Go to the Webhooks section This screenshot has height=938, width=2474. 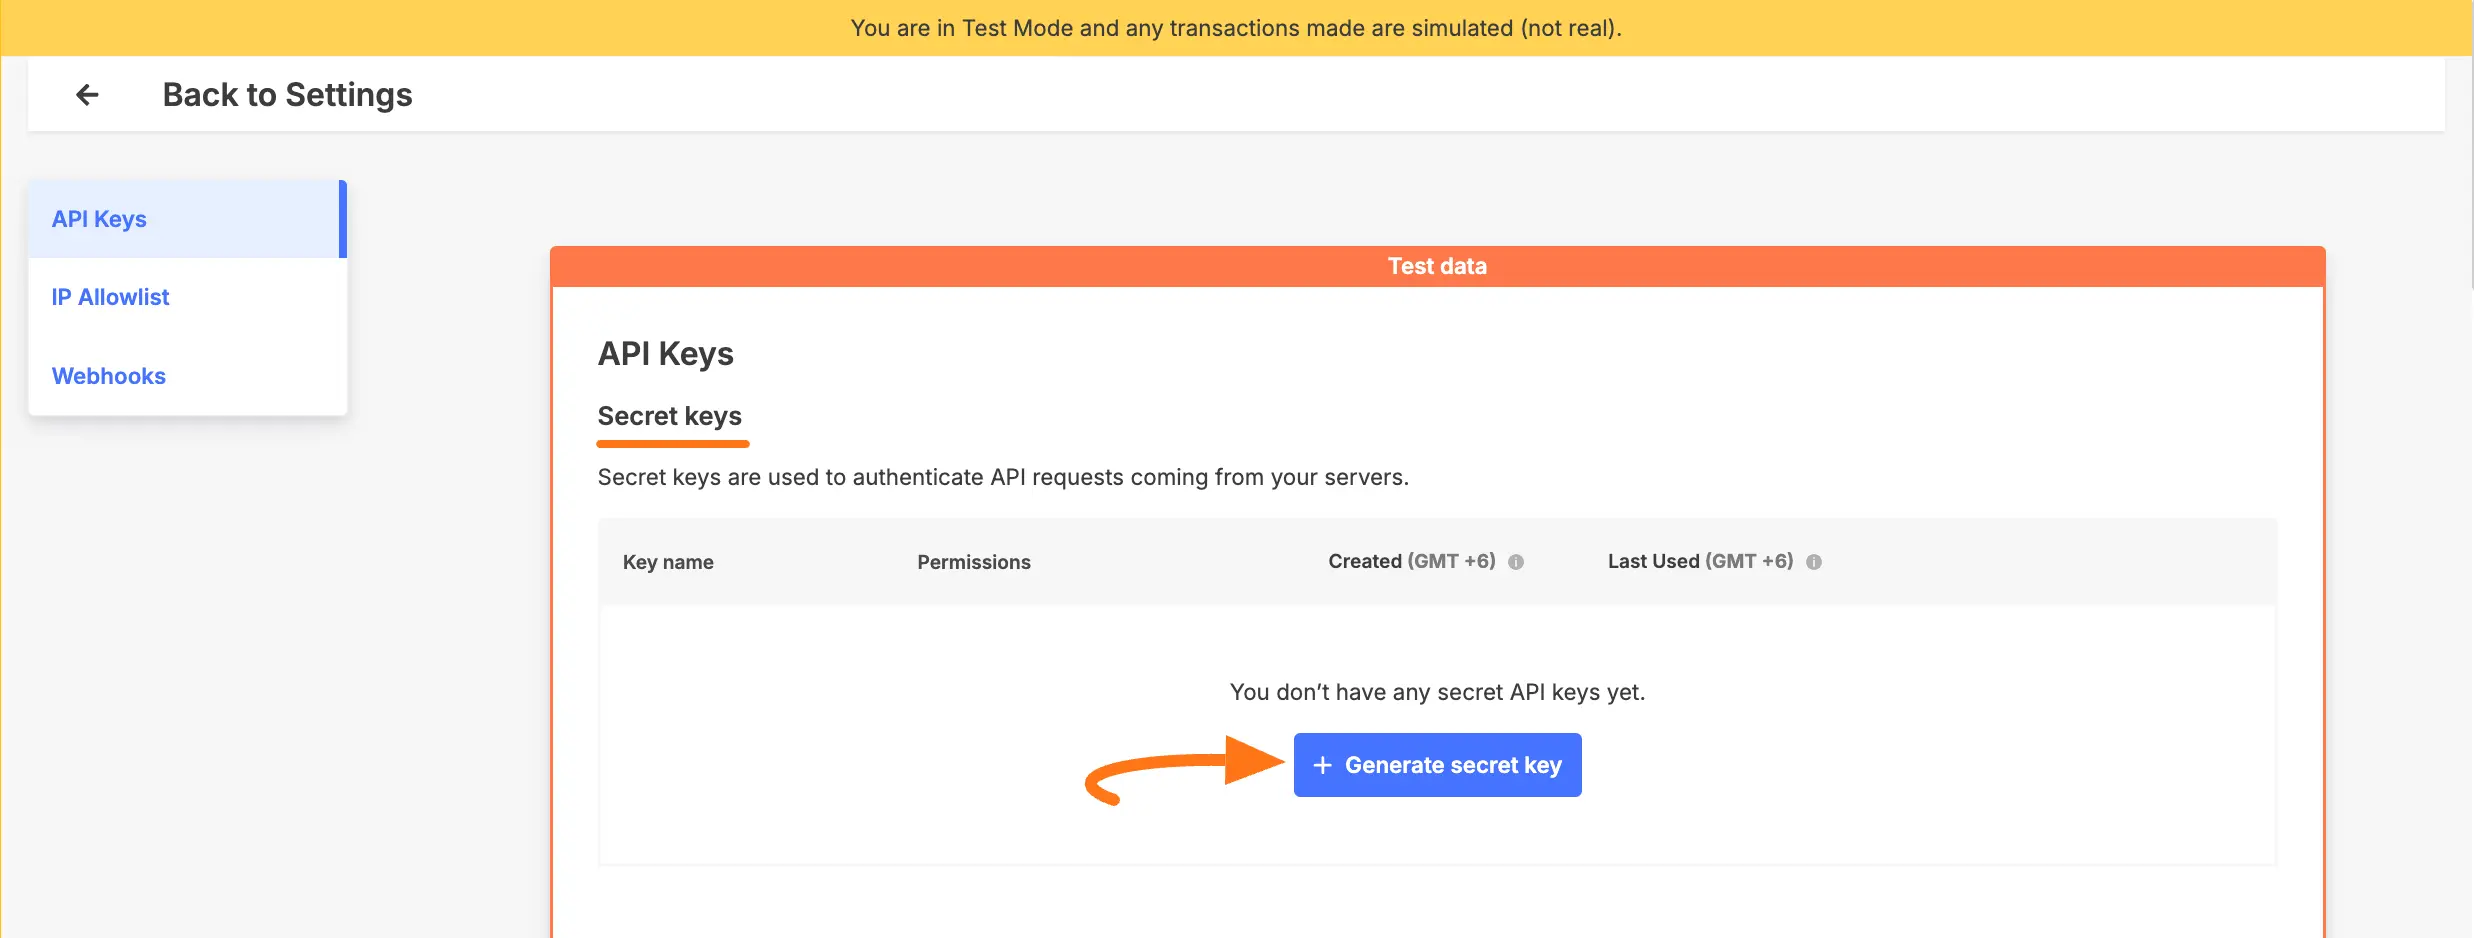tap(108, 376)
